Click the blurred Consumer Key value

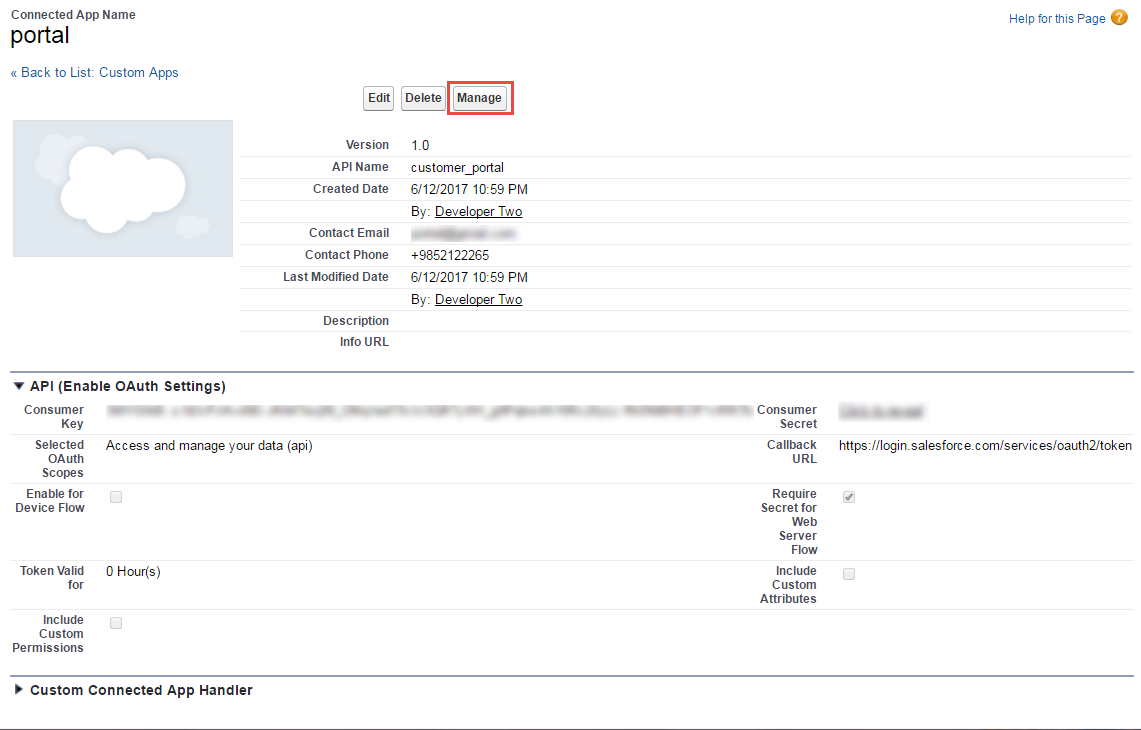(428, 410)
